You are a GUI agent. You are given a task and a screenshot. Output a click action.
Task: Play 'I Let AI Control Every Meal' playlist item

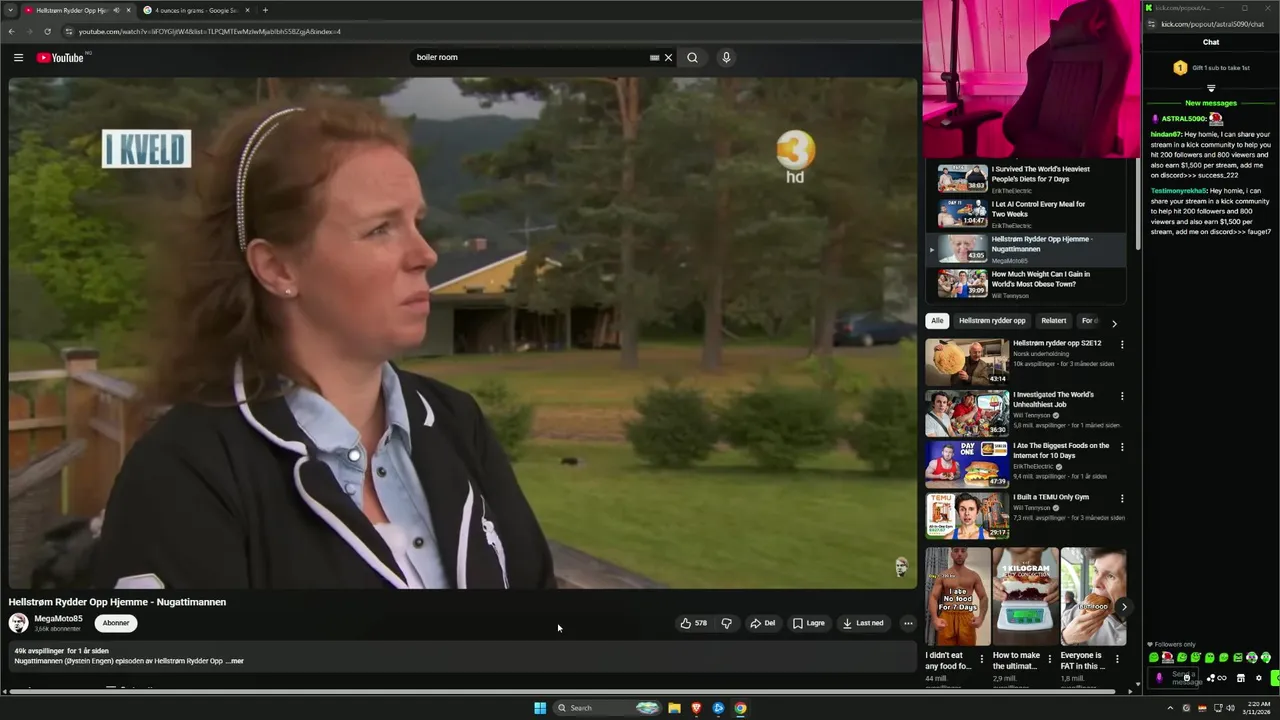click(x=1026, y=213)
